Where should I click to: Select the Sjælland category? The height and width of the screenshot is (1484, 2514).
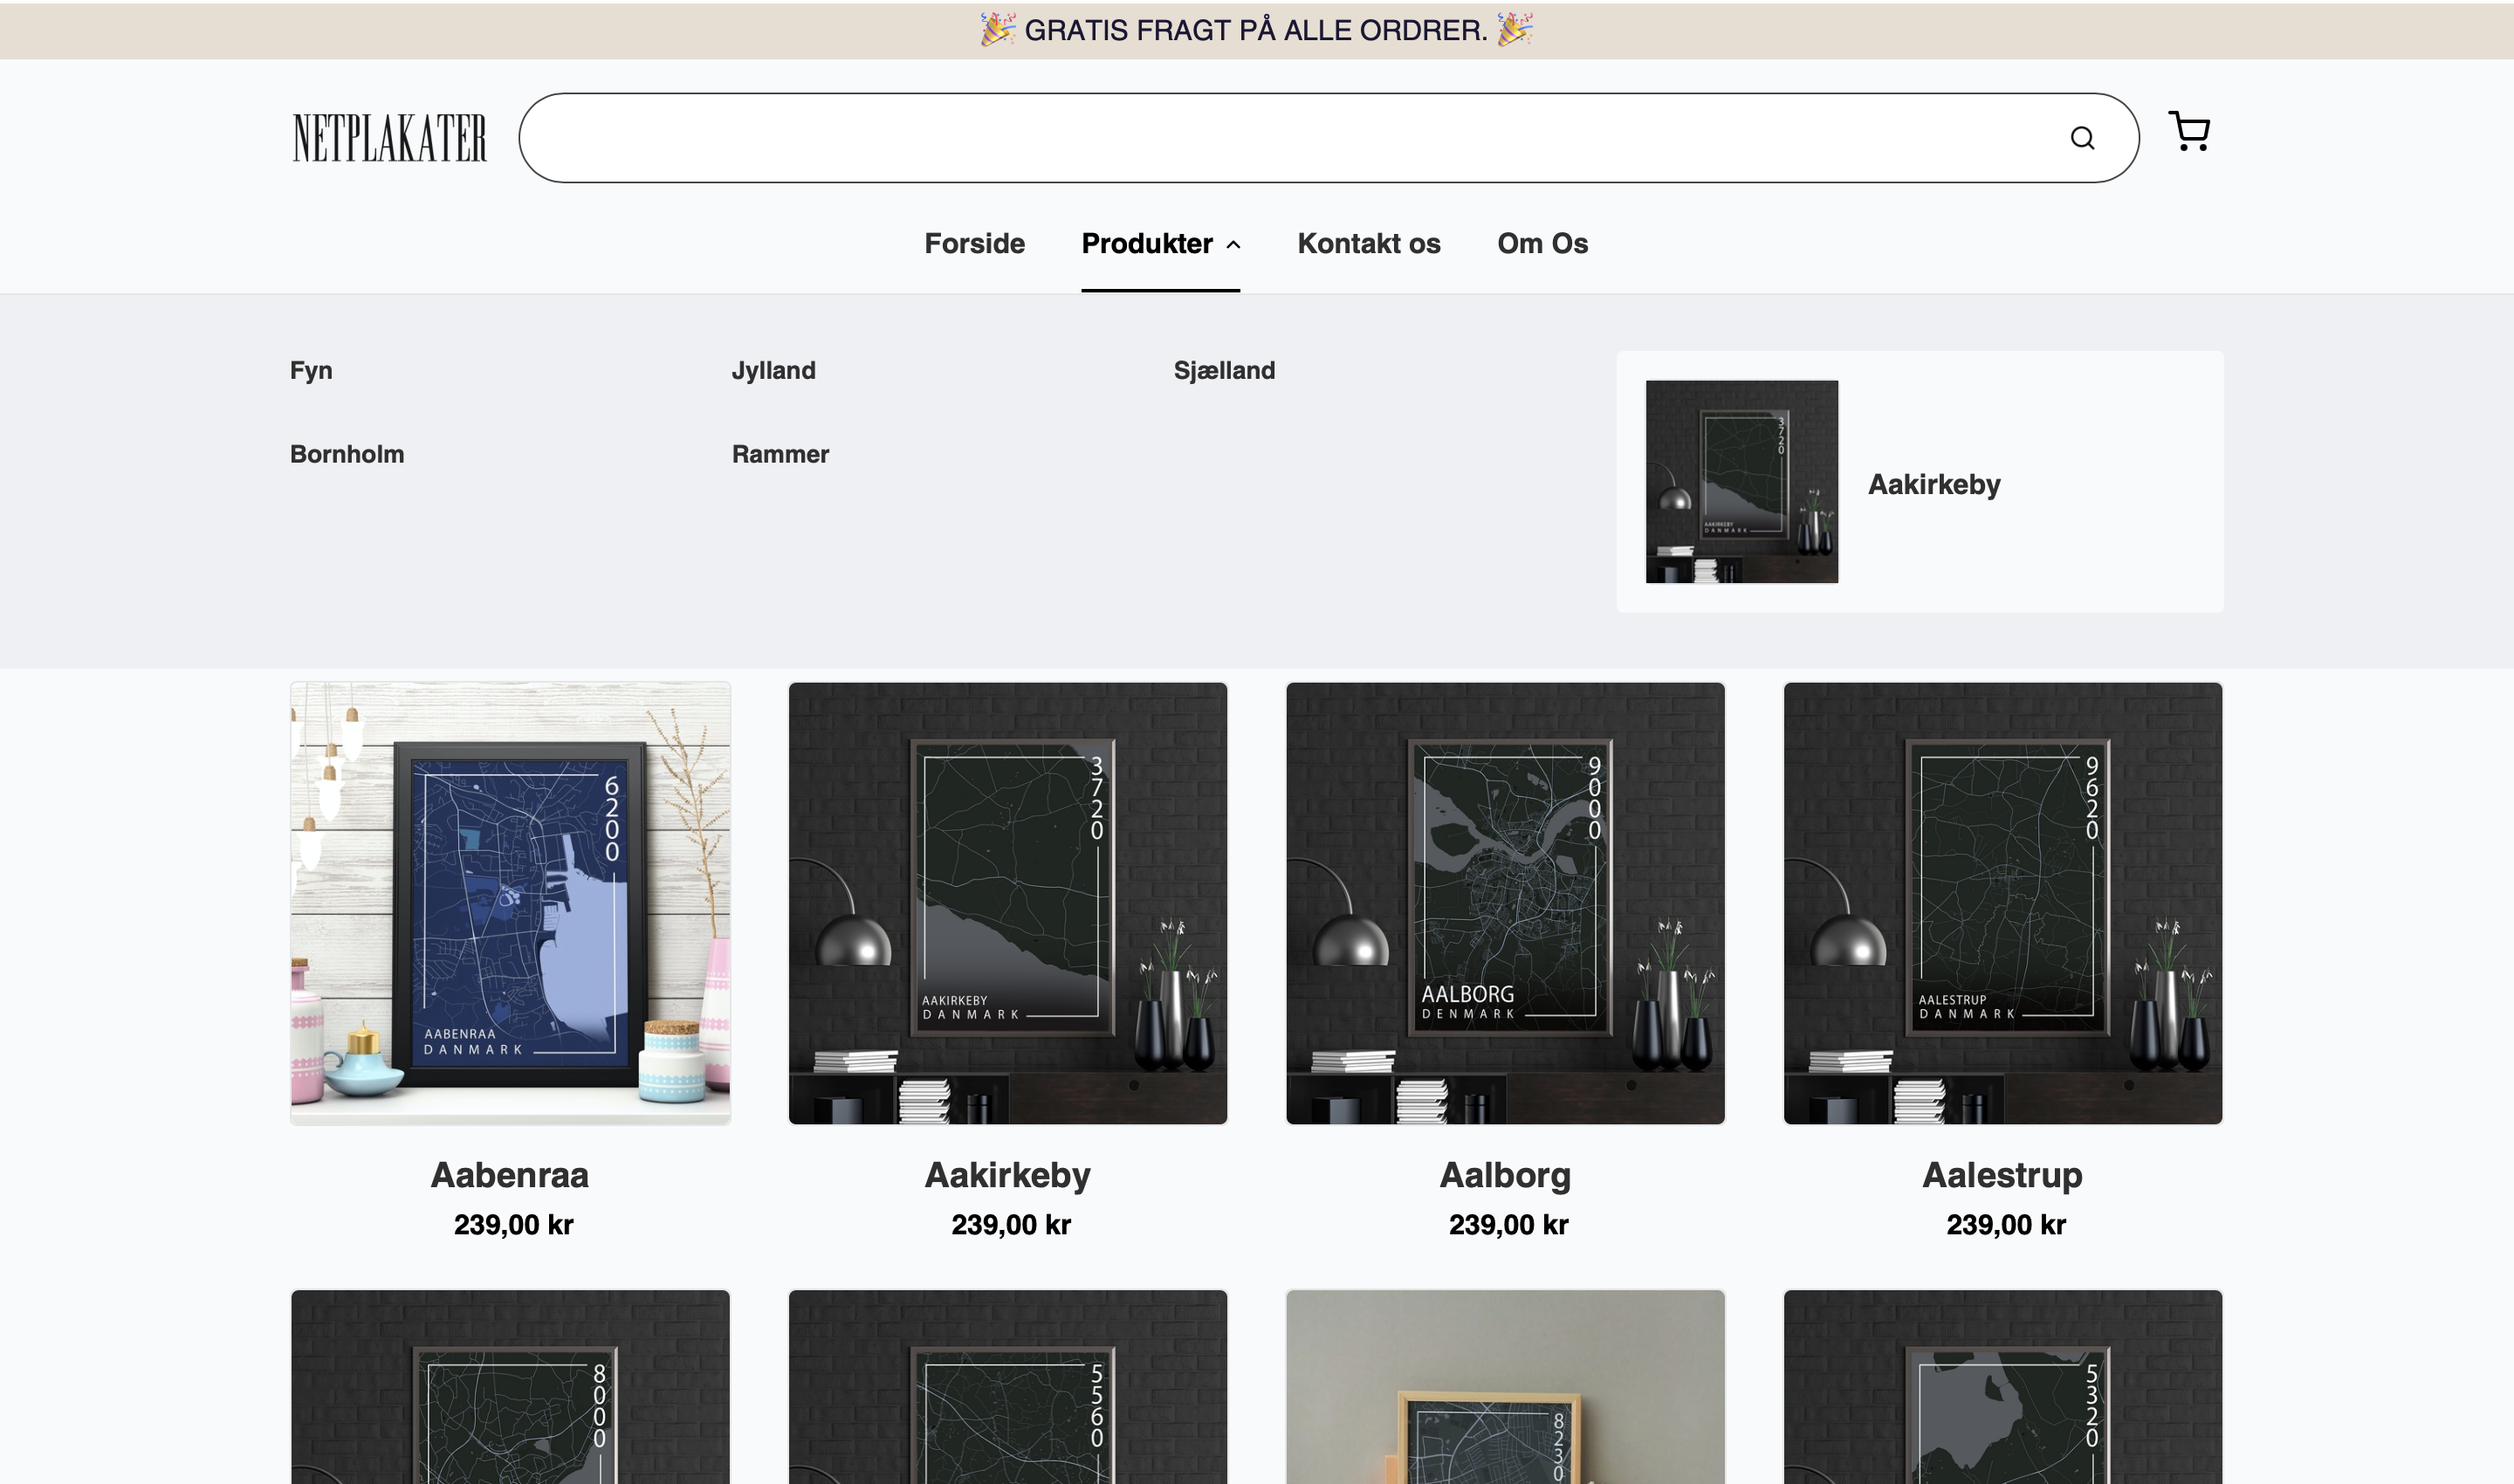tap(1224, 371)
